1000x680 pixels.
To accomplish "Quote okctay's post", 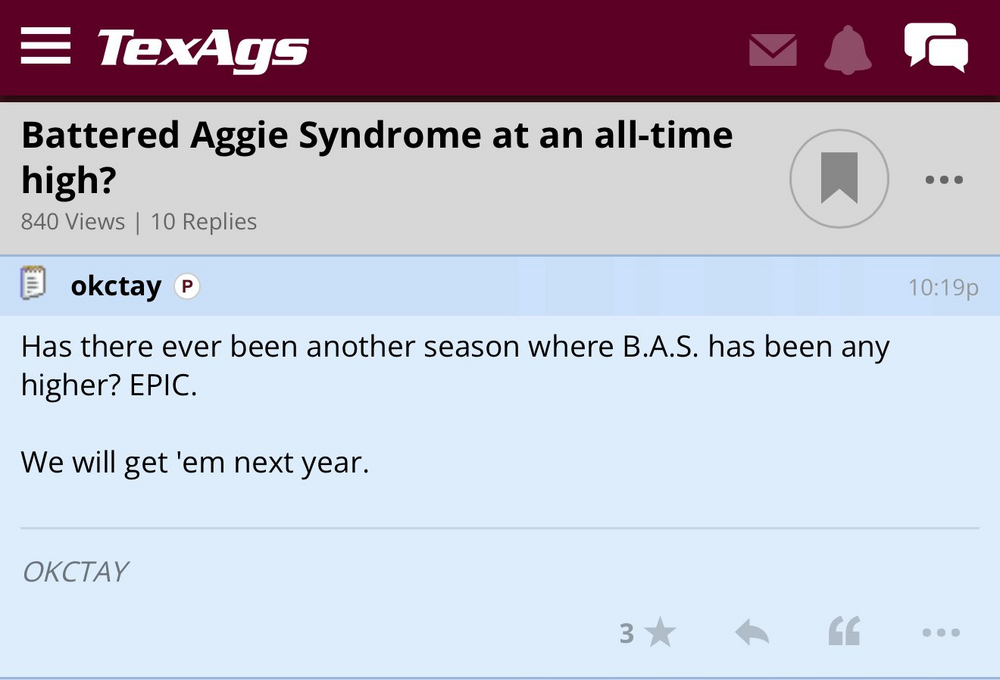I will pyautogui.click(x=844, y=632).
